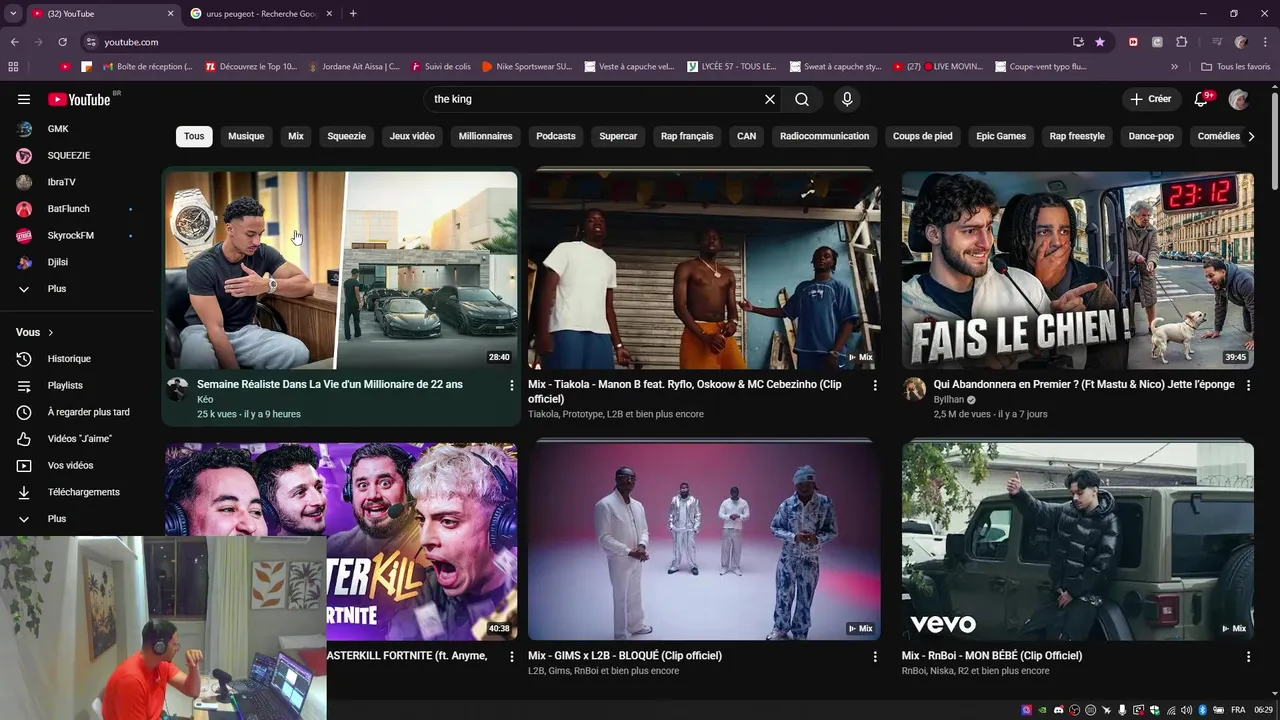Open GIMS x L2B BLOQUÉ mix thumbnail
The height and width of the screenshot is (720, 1280).
(704, 541)
